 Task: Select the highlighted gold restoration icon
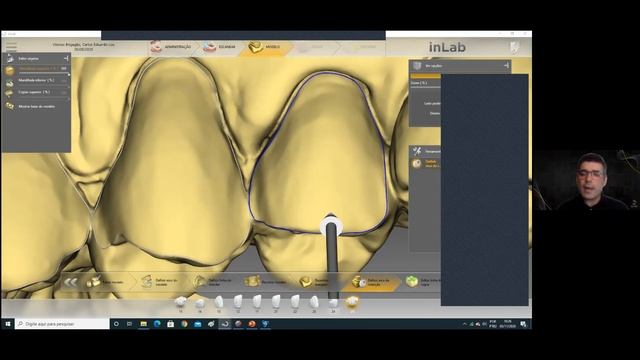click(352, 302)
